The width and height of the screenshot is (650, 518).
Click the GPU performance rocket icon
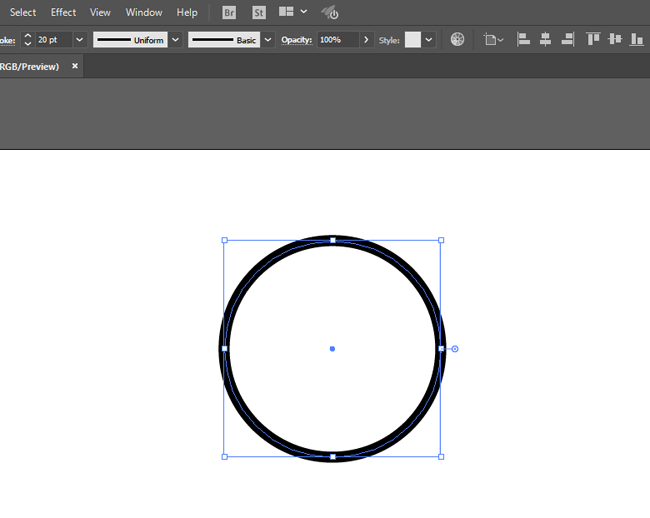tap(330, 12)
